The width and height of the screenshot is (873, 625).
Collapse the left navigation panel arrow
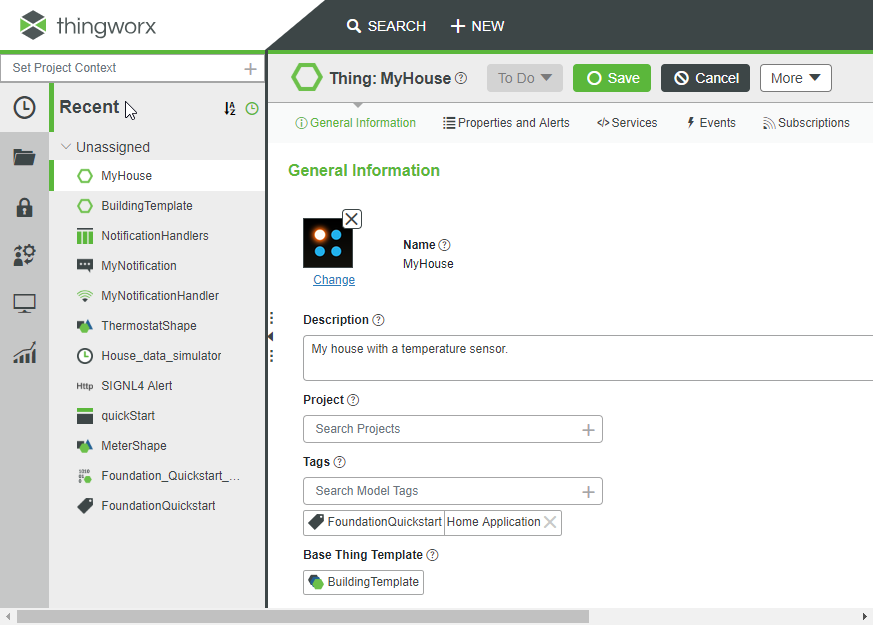(271, 337)
